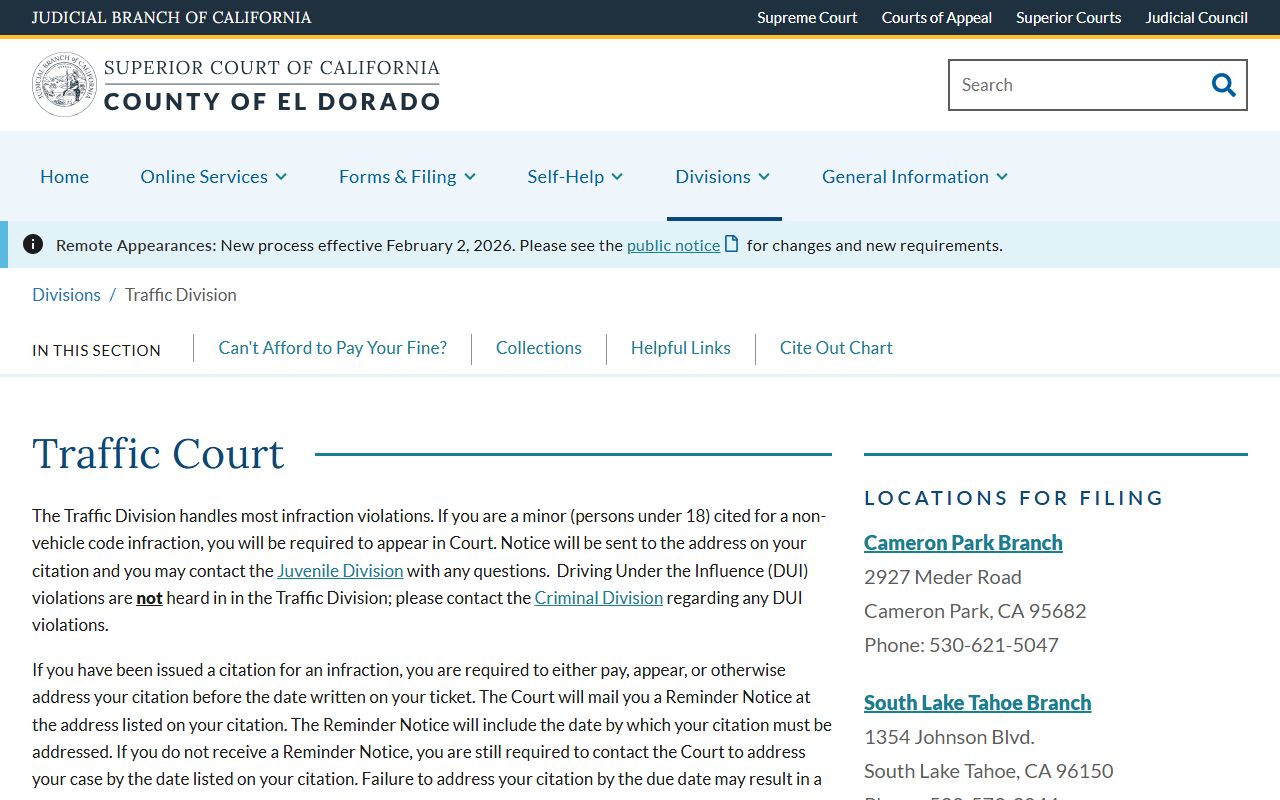Image resolution: width=1280 pixels, height=800 pixels.
Task: Open the public notice link
Action: [x=673, y=245]
